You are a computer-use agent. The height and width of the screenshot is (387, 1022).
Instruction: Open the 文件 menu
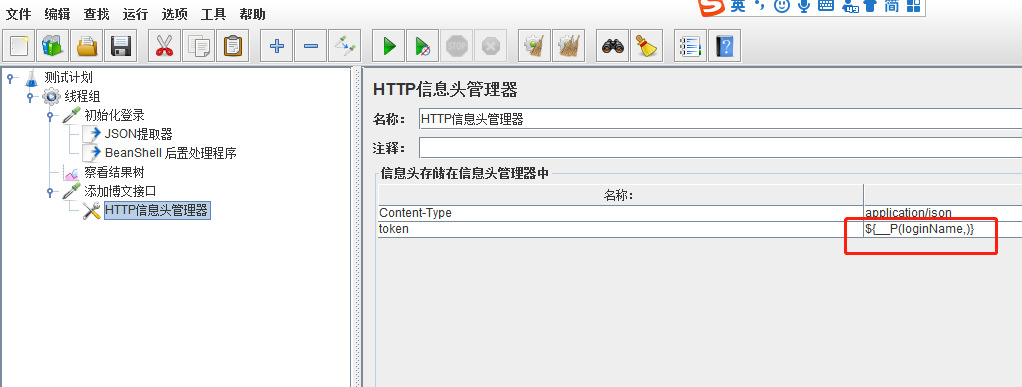(x=18, y=14)
